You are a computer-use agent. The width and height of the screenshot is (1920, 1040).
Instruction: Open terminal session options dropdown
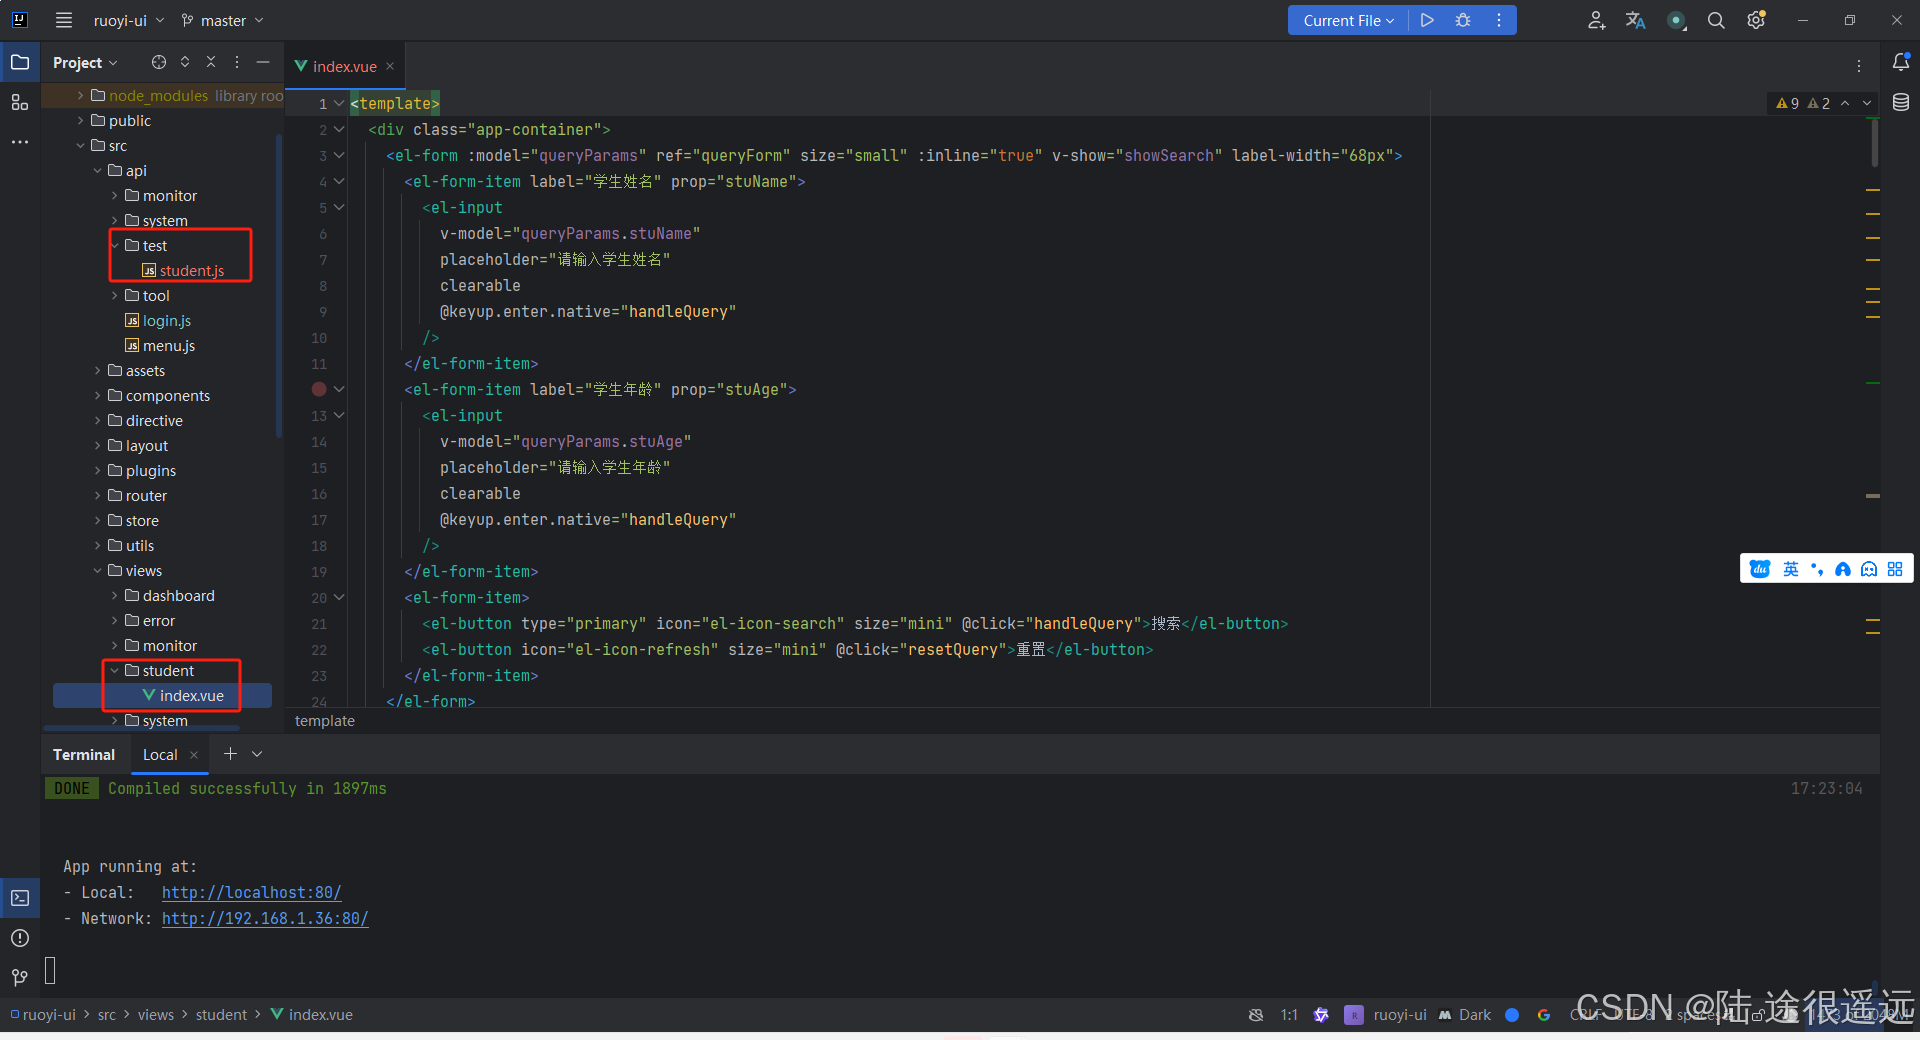(x=257, y=753)
